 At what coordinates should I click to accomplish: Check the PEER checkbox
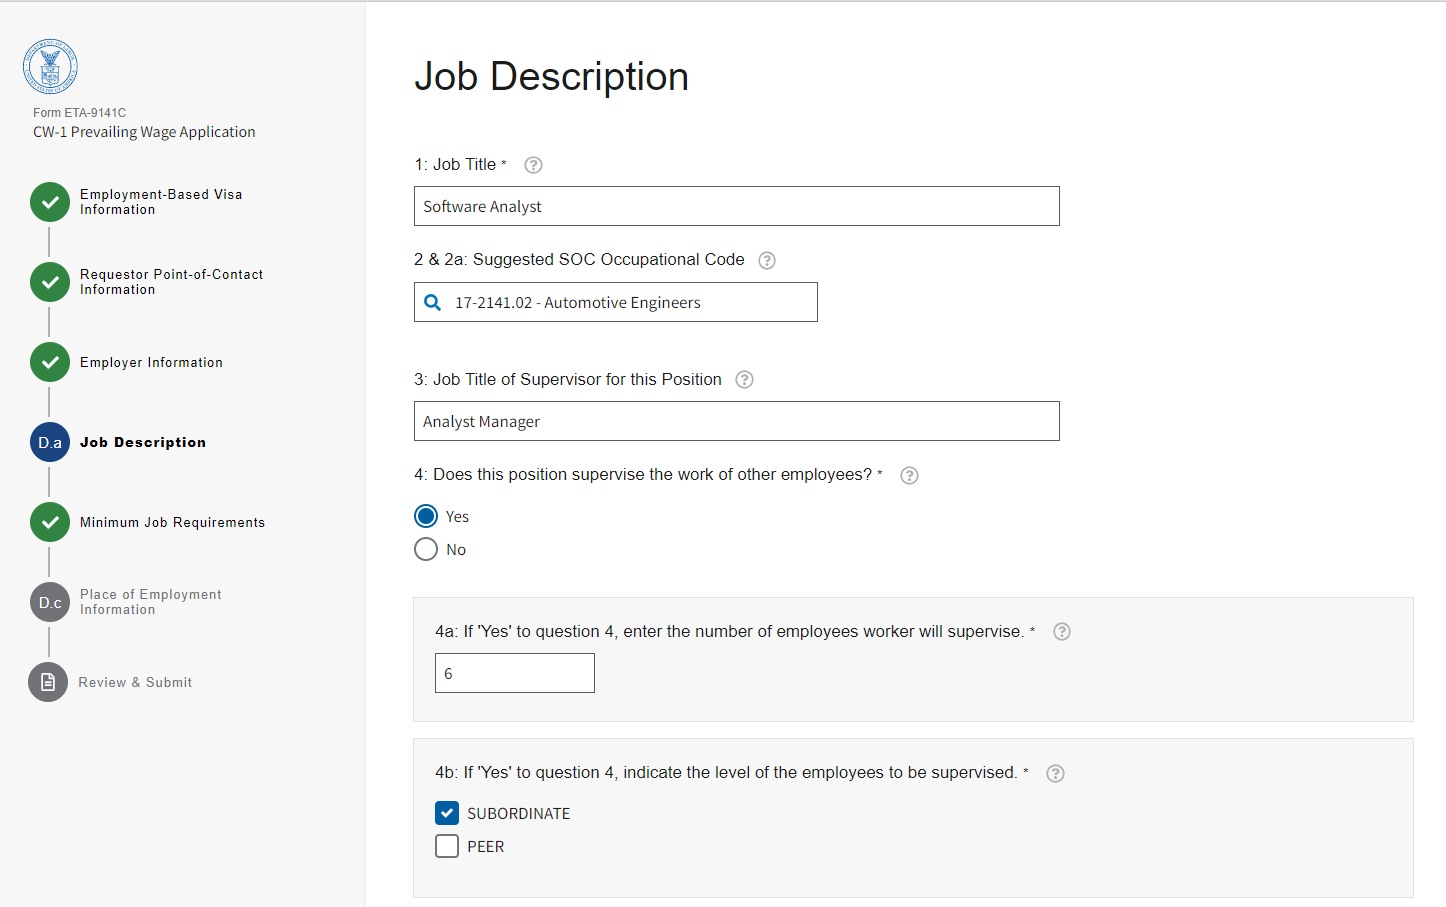[x=447, y=846]
